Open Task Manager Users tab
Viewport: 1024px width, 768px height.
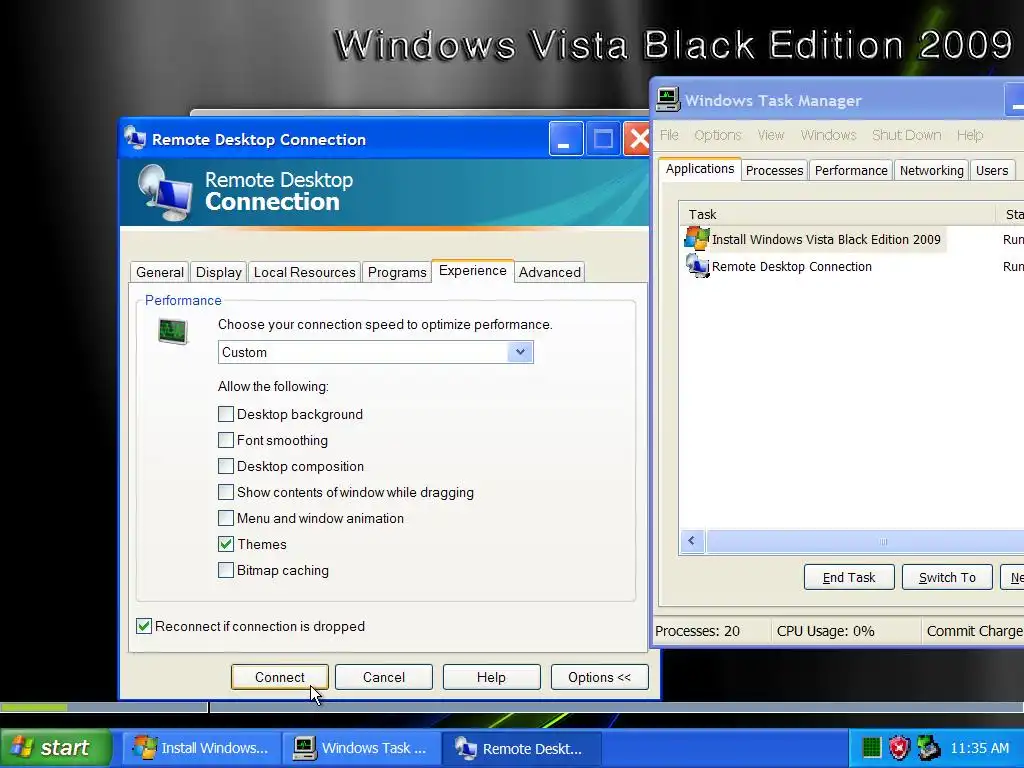(991, 170)
